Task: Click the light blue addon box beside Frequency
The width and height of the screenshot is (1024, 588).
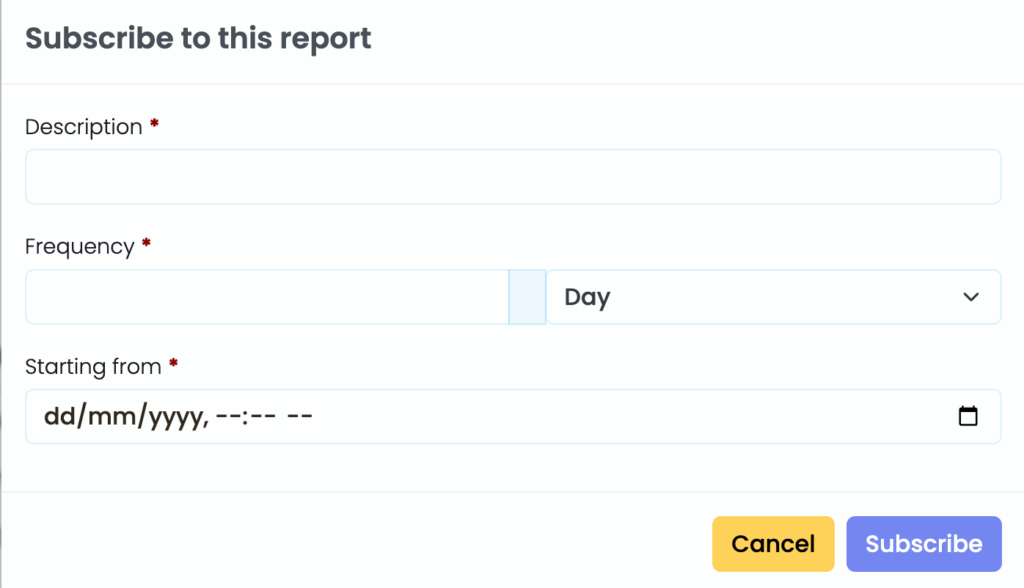Action: 528,297
